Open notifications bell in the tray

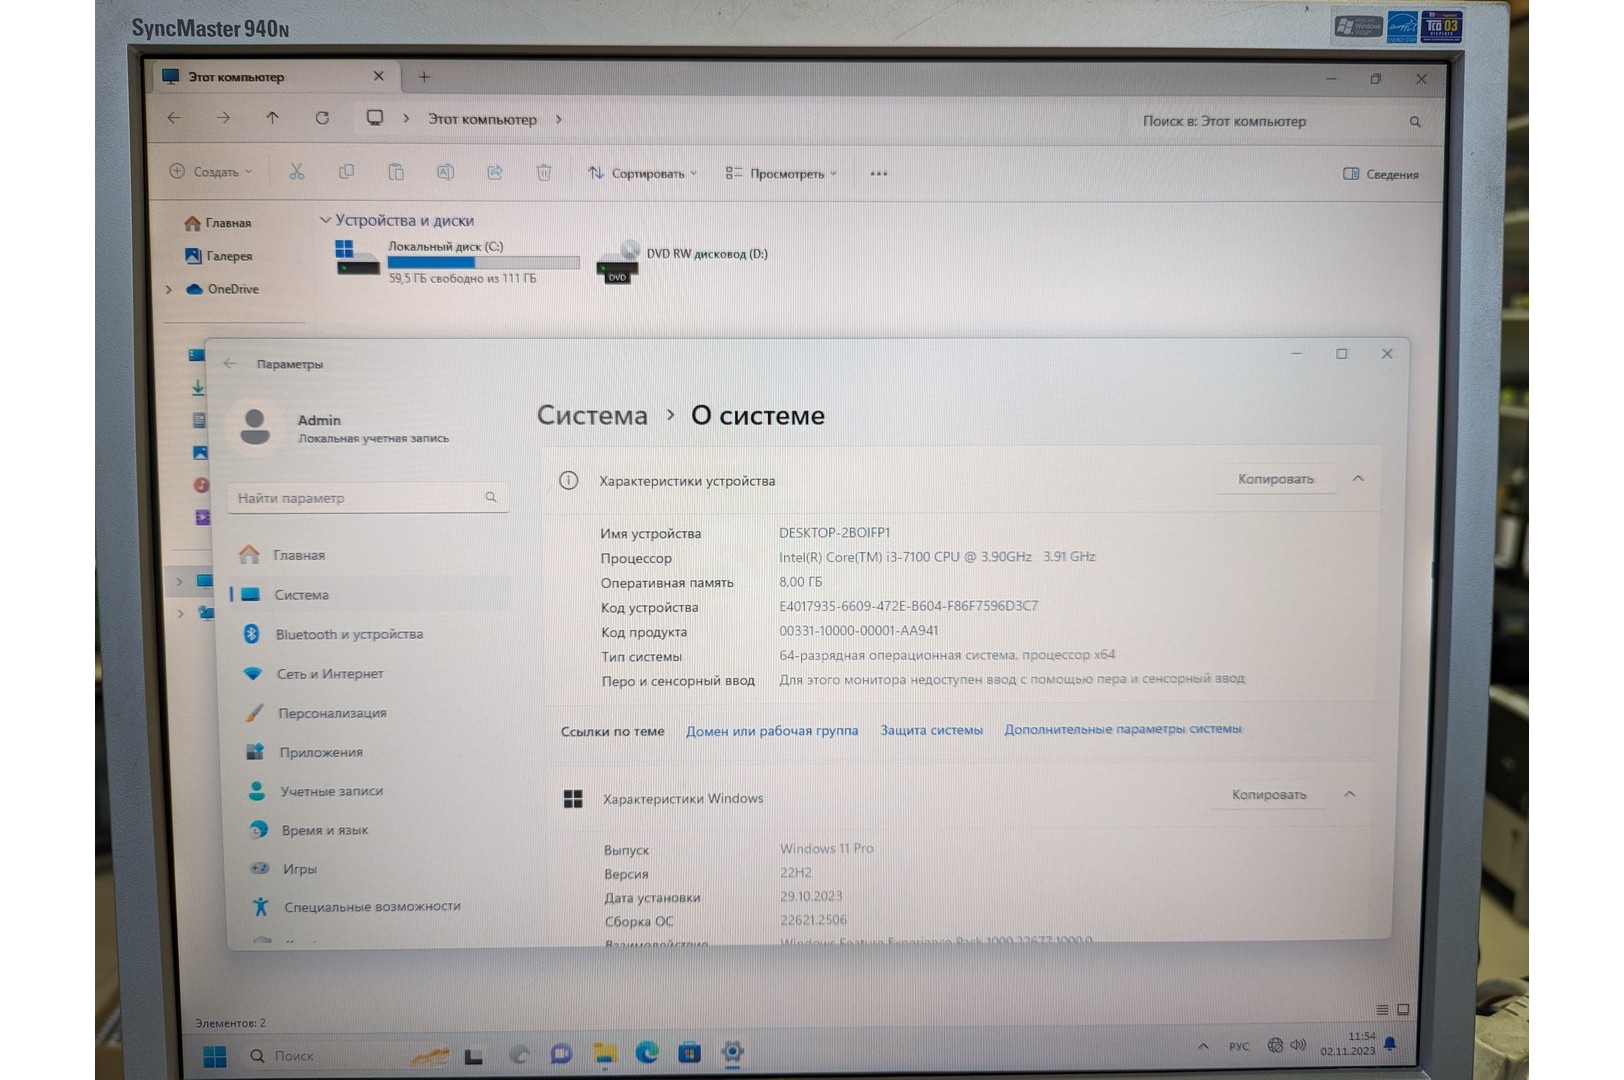point(1390,1044)
